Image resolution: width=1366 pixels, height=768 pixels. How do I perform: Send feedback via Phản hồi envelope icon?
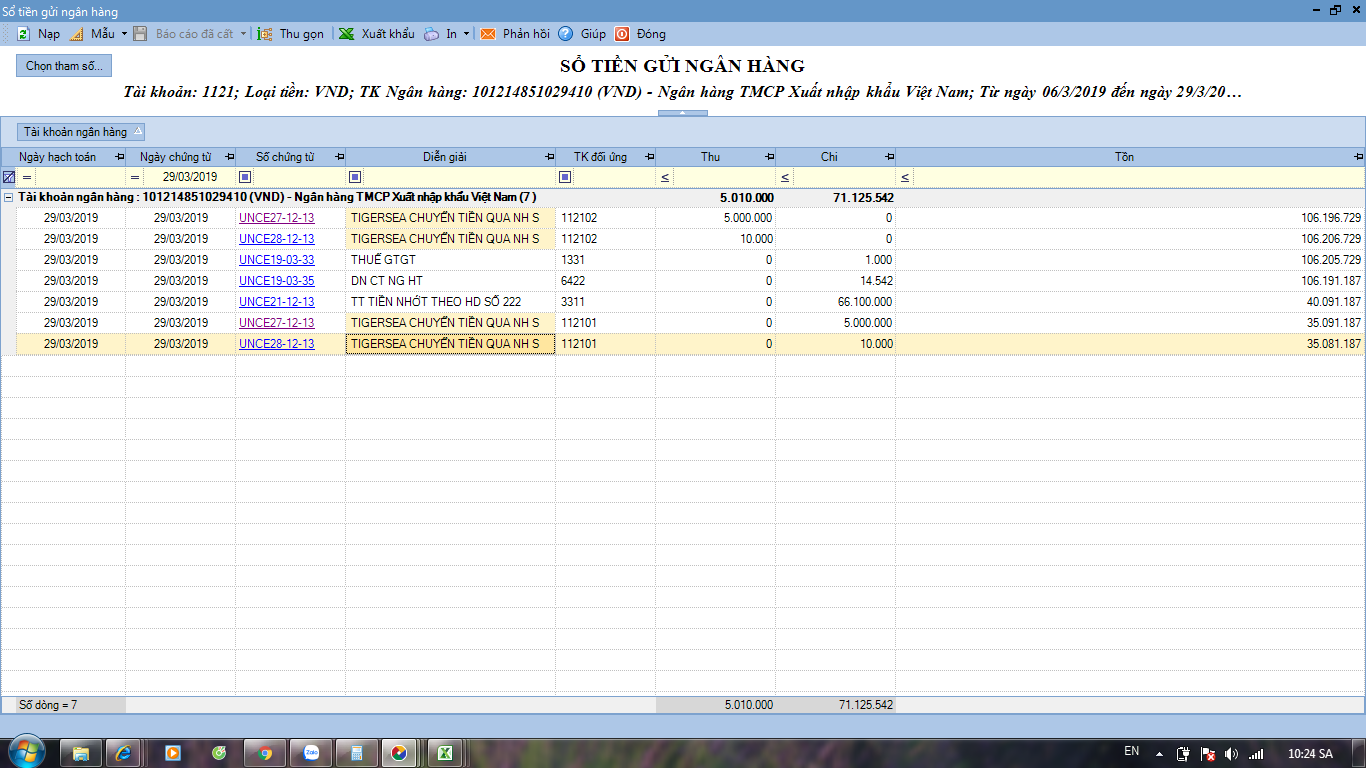[488, 34]
